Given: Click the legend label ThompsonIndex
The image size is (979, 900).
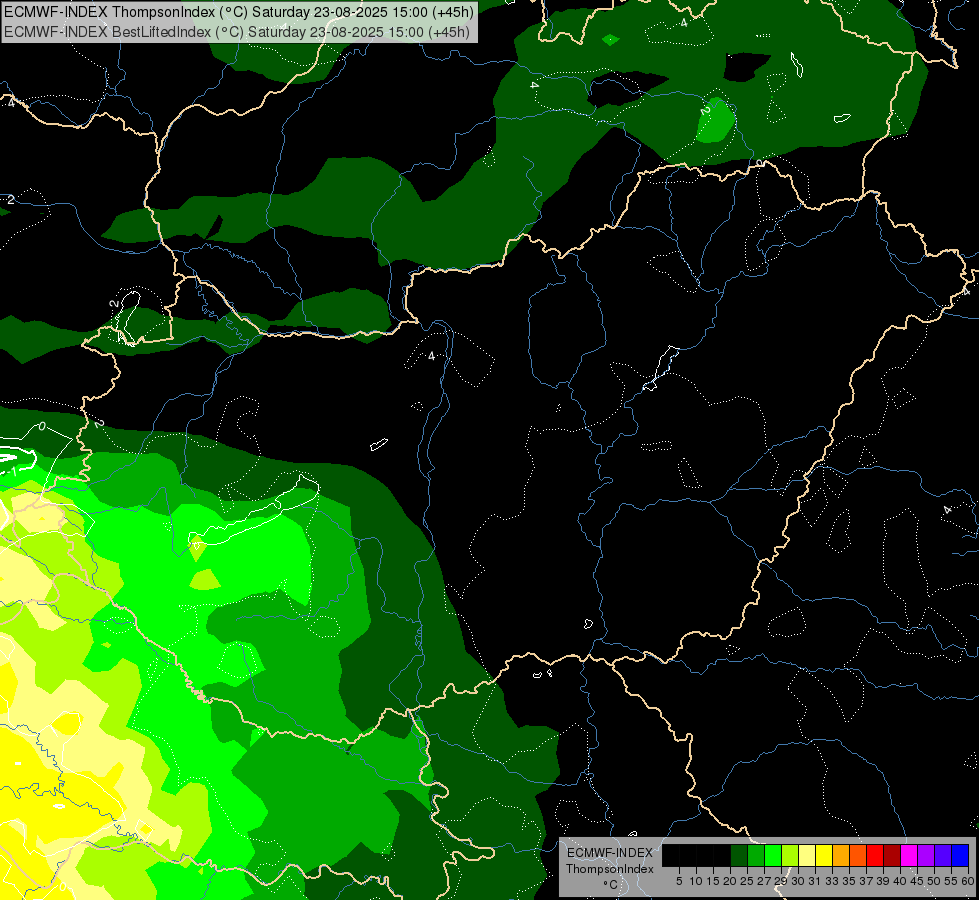Looking at the screenshot, I should point(610,869).
